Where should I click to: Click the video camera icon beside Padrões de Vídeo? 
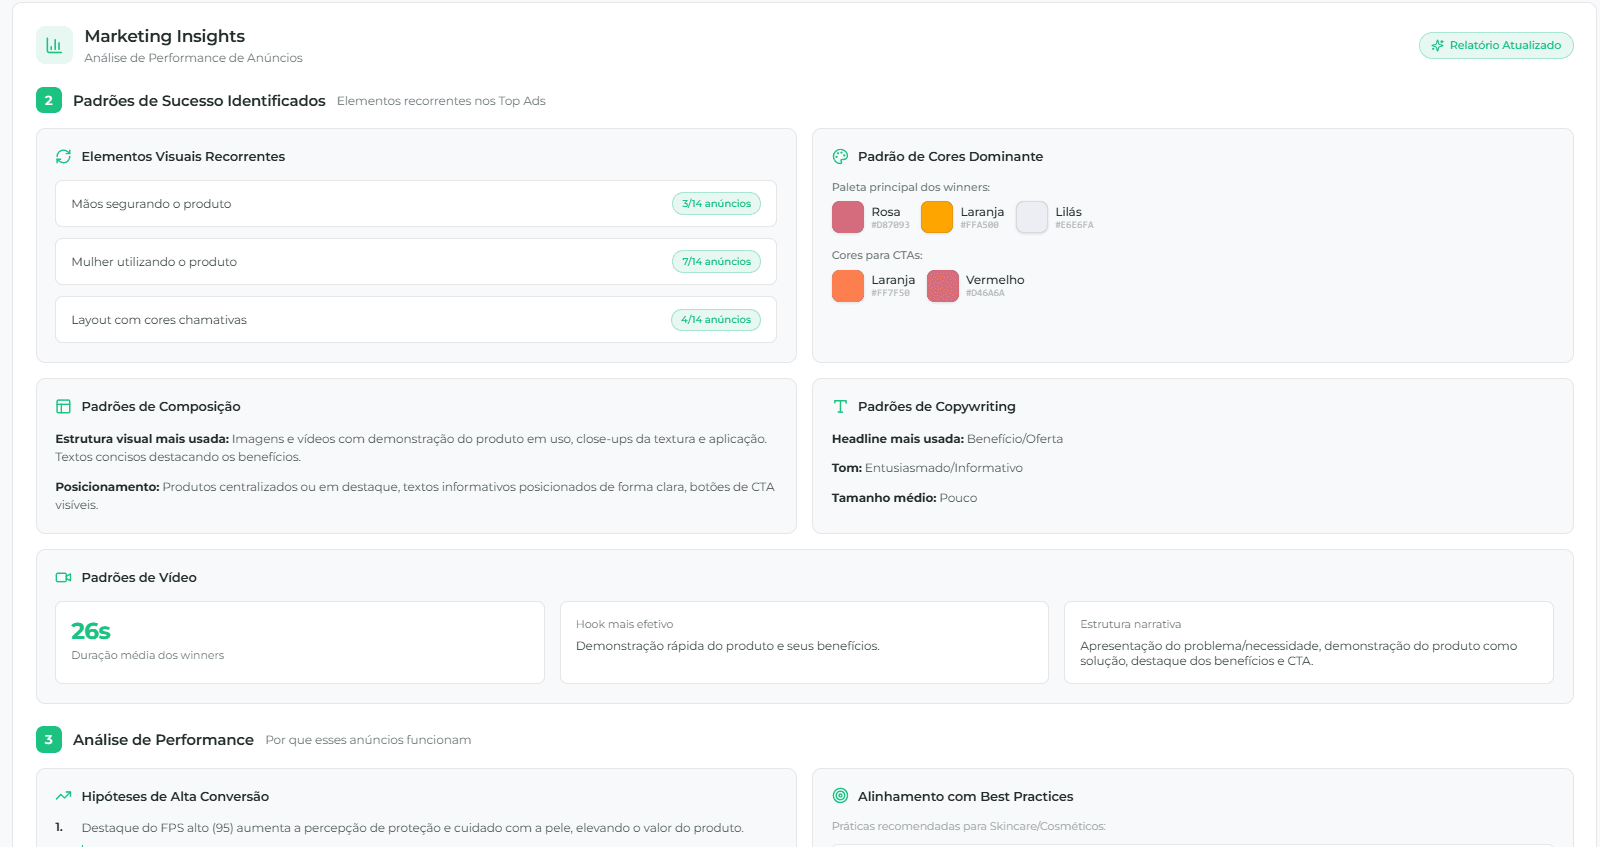[64, 577]
